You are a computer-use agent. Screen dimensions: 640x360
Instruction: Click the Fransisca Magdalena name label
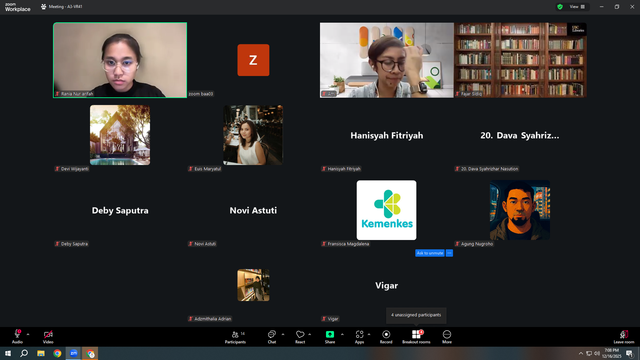[345, 244]
